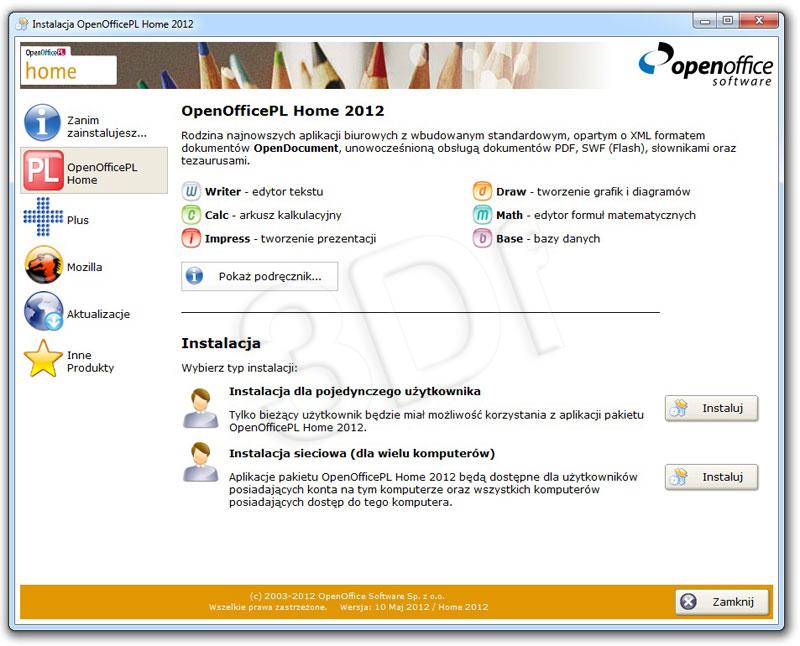Click the Zamknij button
This screenshot has height=646, width=800.
[x=721, y=602]
